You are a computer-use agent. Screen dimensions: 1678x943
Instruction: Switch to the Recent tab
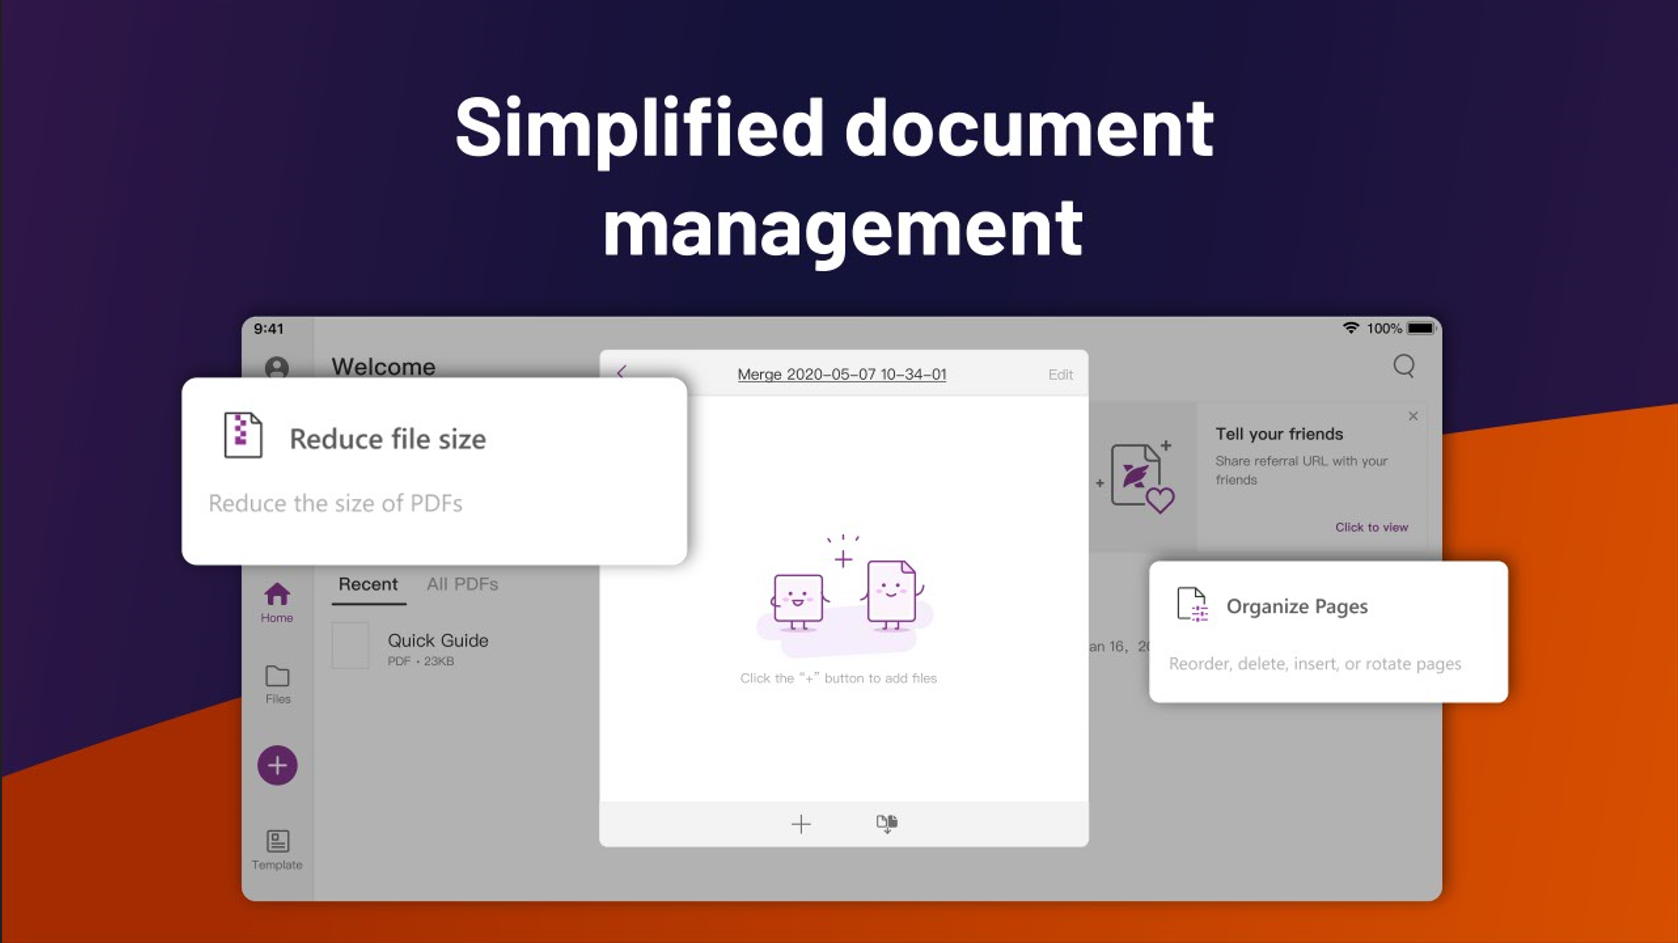[367, 584]
